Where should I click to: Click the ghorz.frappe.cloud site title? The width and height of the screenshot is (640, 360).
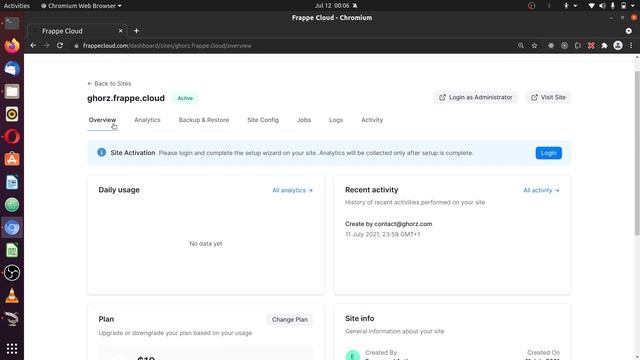pyautogui.click(x=126, y=98)
